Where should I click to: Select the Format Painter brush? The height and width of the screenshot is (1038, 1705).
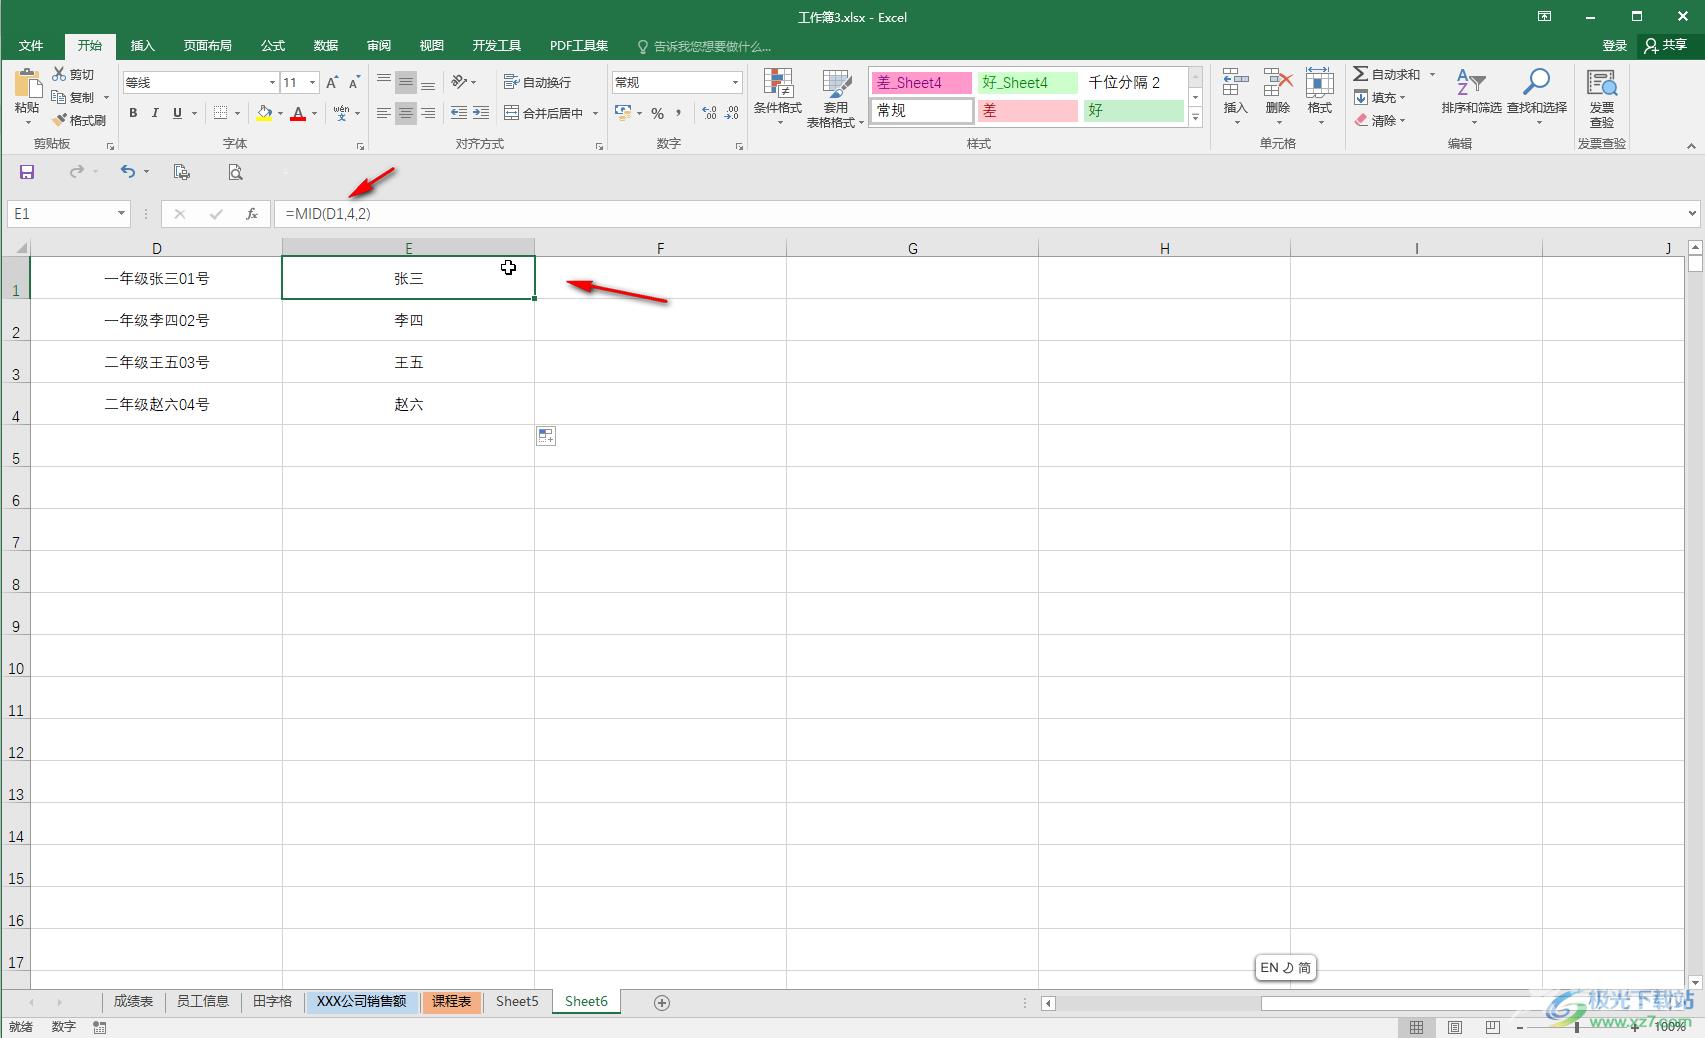tap(59, 120)
